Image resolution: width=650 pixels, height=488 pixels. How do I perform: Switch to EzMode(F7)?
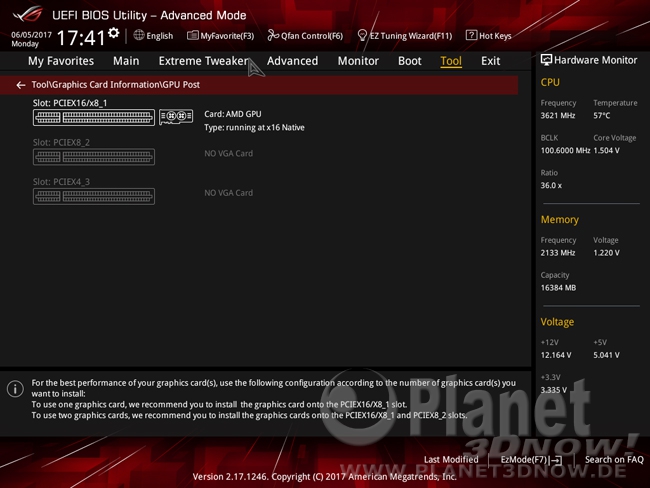click(531, 460)
